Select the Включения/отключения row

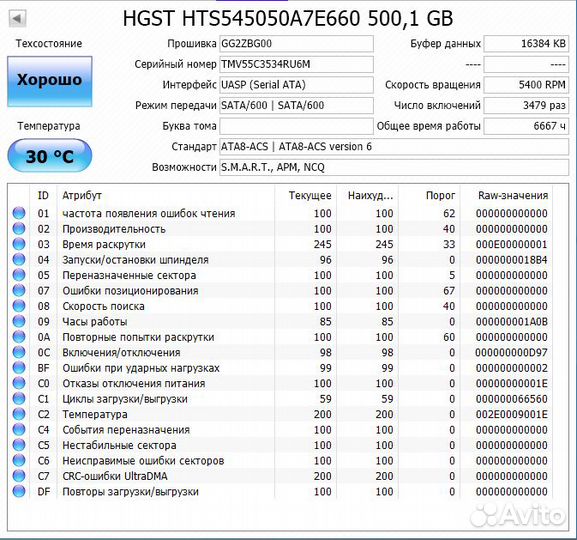(x=280, y=352)
